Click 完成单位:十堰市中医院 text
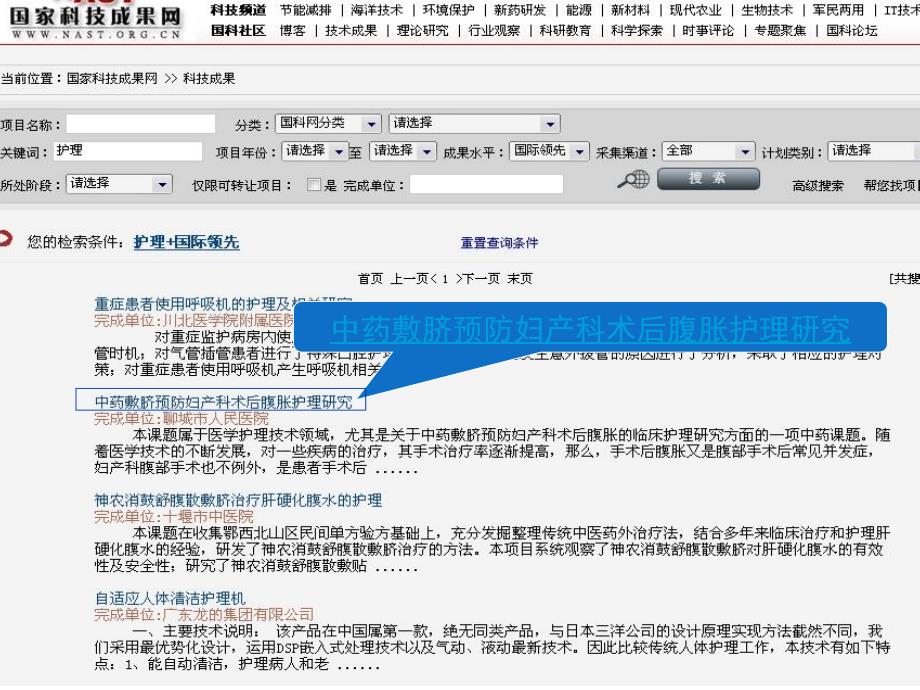The height and width of the screenshot is (690, 920). [x=174, y=516]
